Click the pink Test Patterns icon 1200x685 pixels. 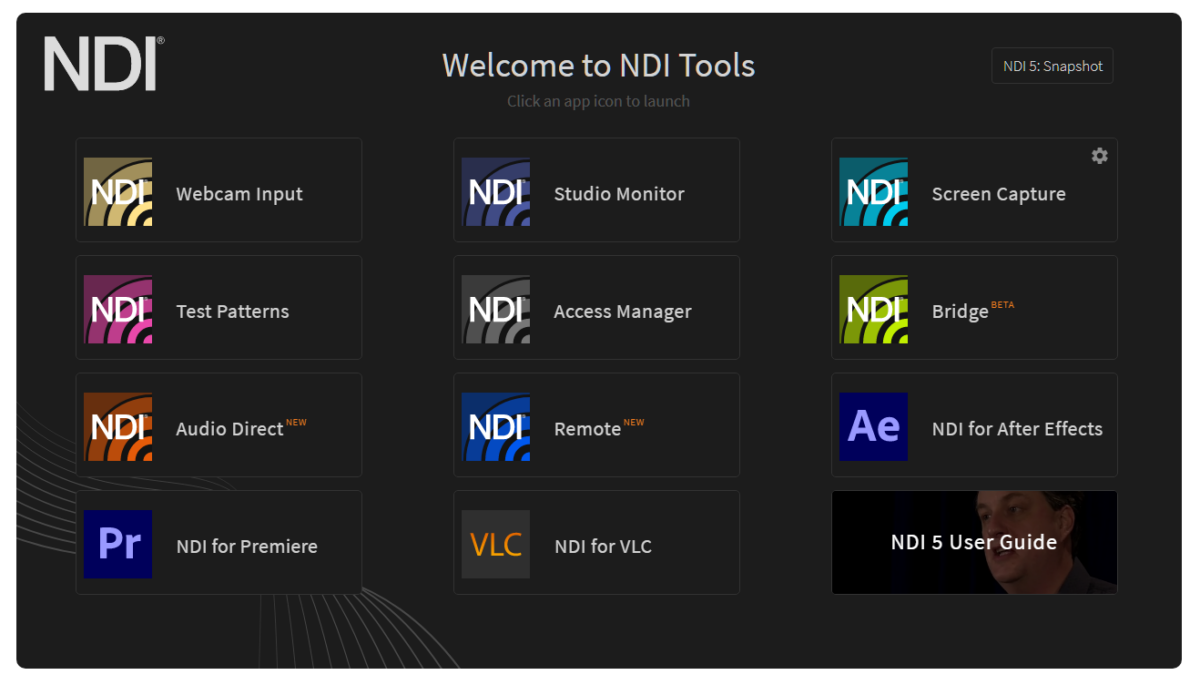point(118,310)
